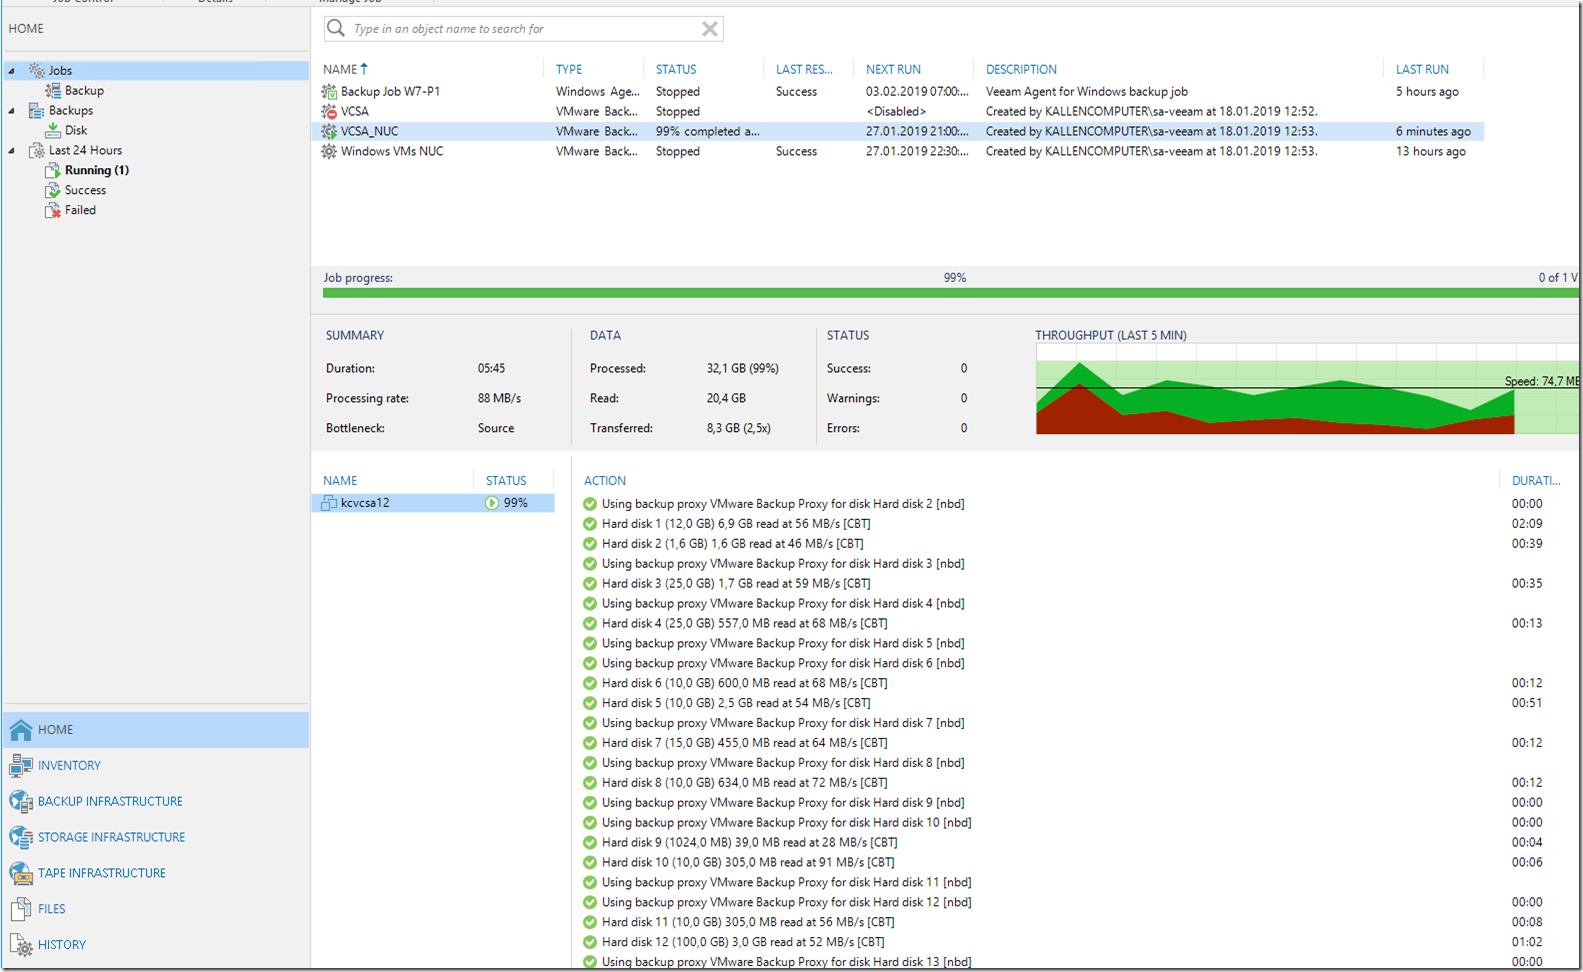
Task: Select the Success tree item
Action: (85, 190)
